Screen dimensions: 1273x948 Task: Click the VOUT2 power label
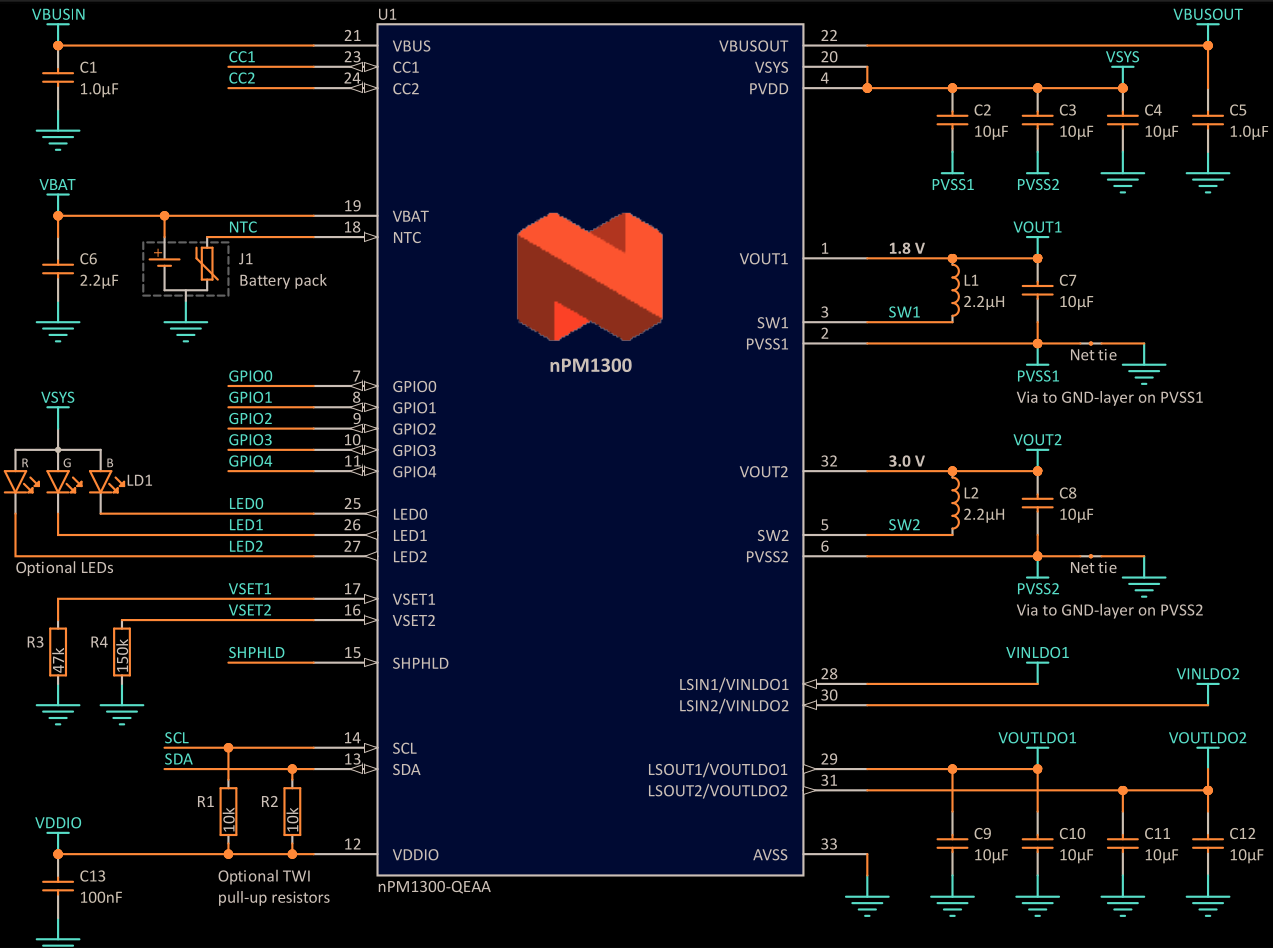click(x=1038, y=440)
